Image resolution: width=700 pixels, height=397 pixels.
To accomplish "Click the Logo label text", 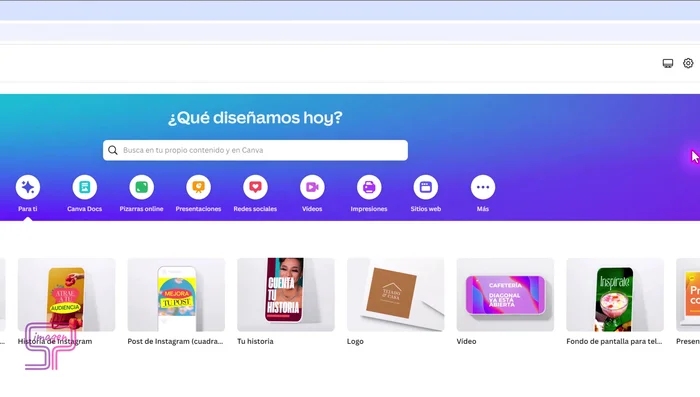I will [355, 341].
